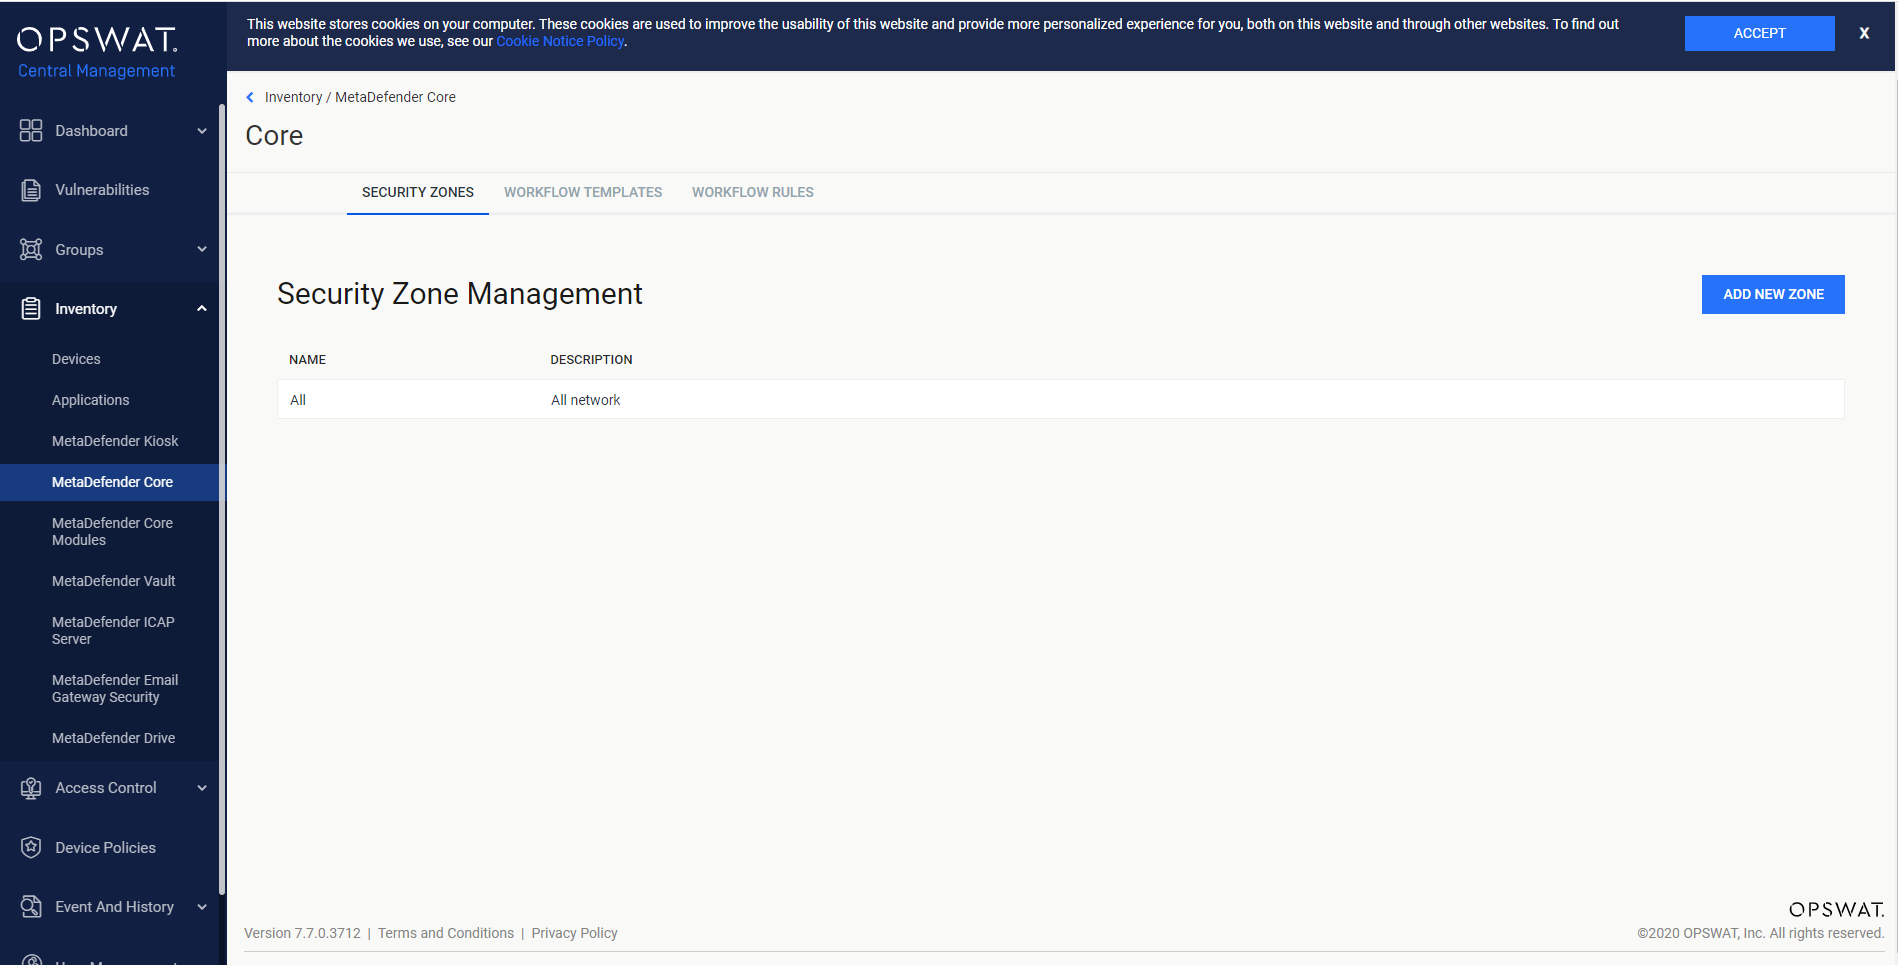
Task: Click Inventory in the breadcrumb
Action: 293,97
